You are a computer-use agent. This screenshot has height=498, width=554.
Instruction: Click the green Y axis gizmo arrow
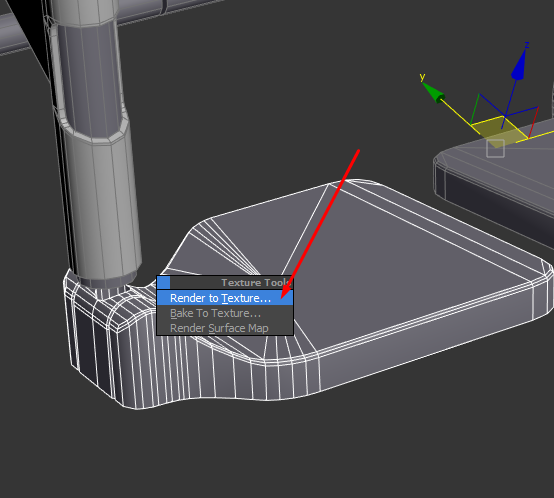coord(434,93)
